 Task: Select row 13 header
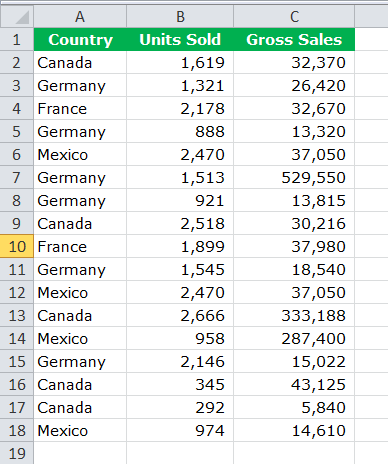17,315
